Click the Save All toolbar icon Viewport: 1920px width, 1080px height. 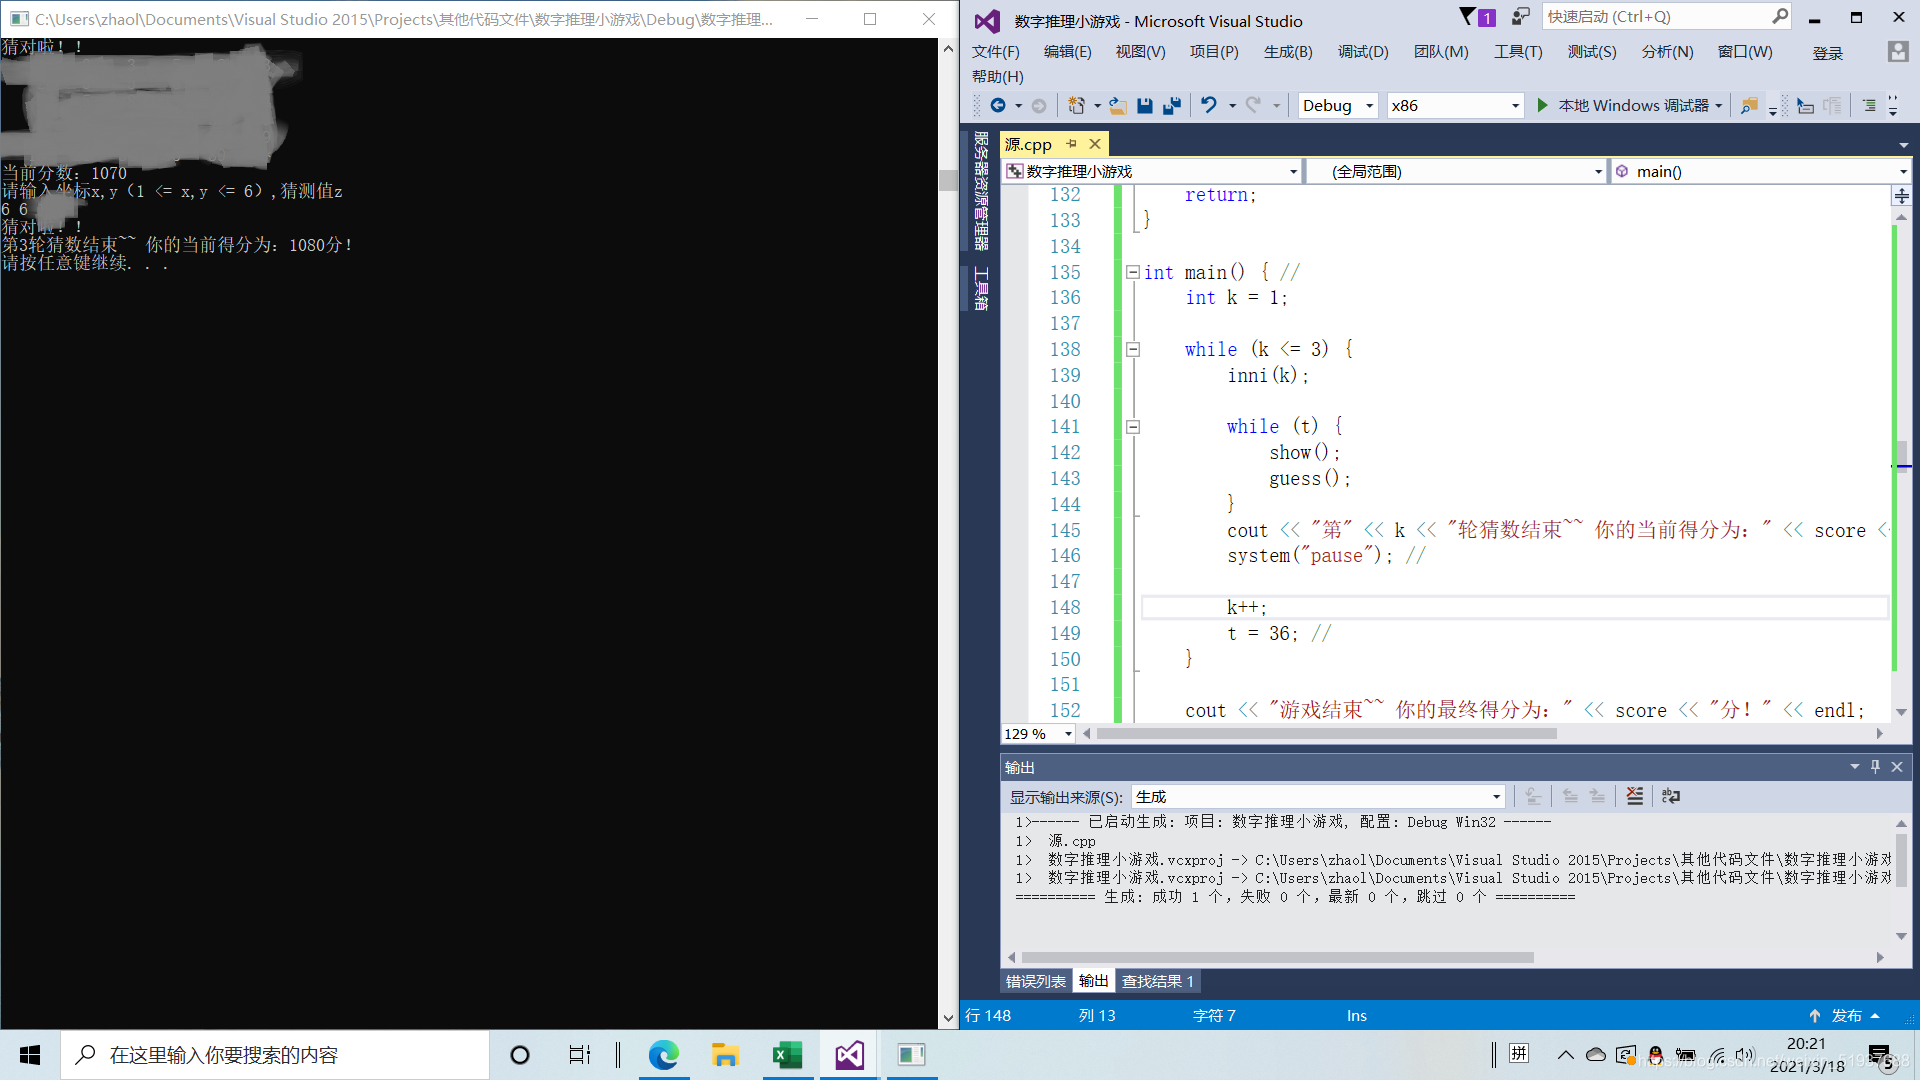(1172, 105)
